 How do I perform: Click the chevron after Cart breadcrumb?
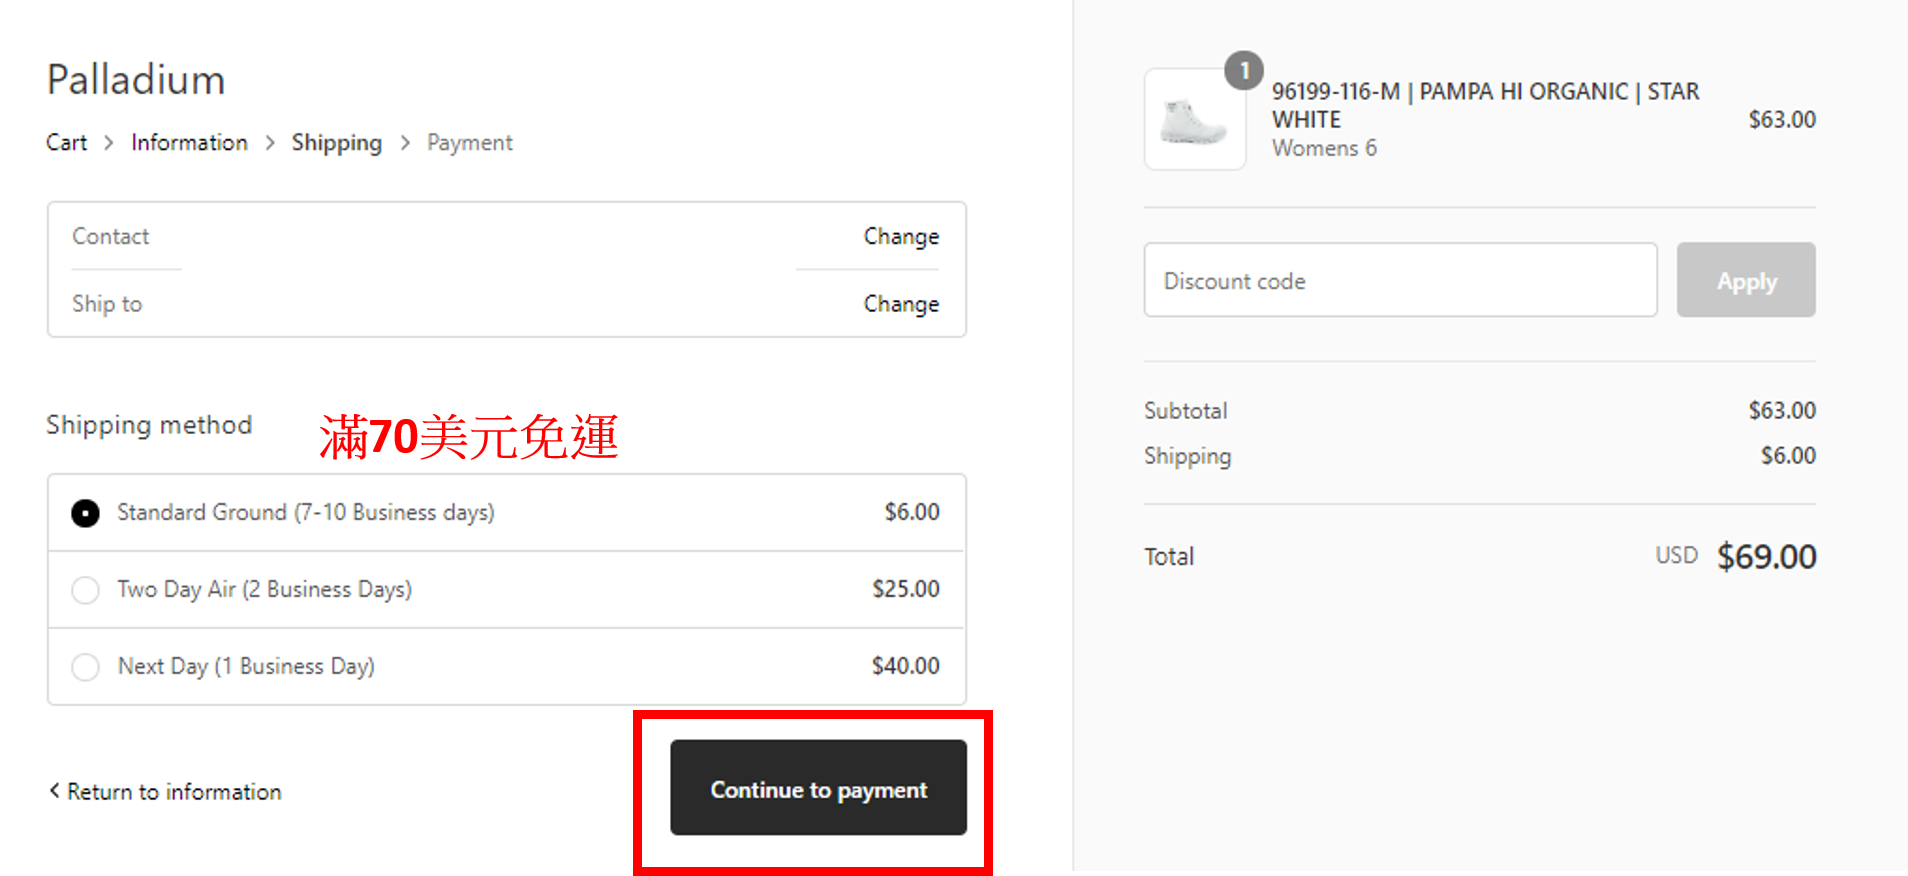108,143
